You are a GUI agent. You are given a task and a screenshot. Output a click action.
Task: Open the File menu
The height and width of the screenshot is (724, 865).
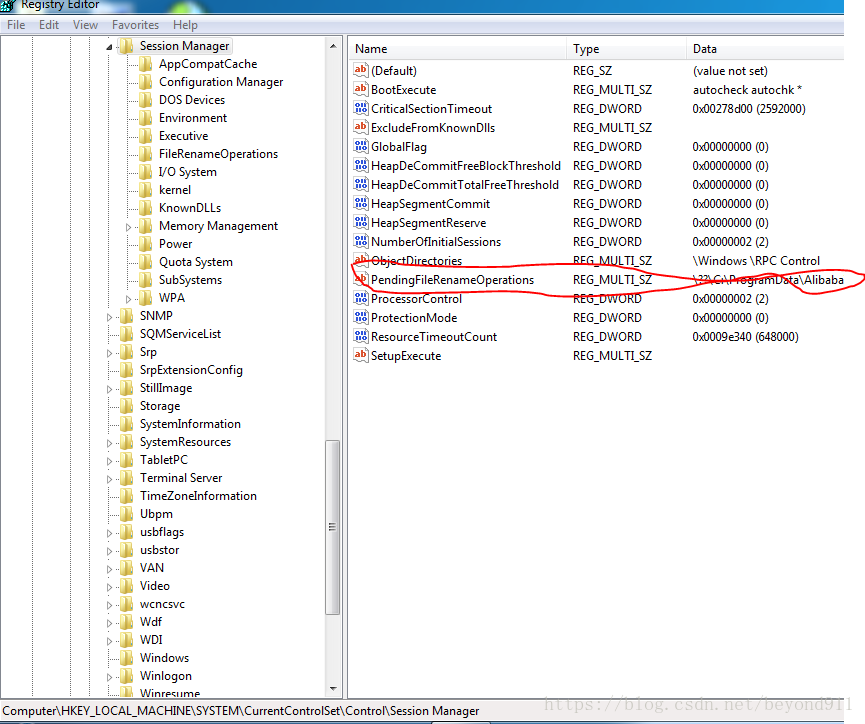tap(16, 25)
